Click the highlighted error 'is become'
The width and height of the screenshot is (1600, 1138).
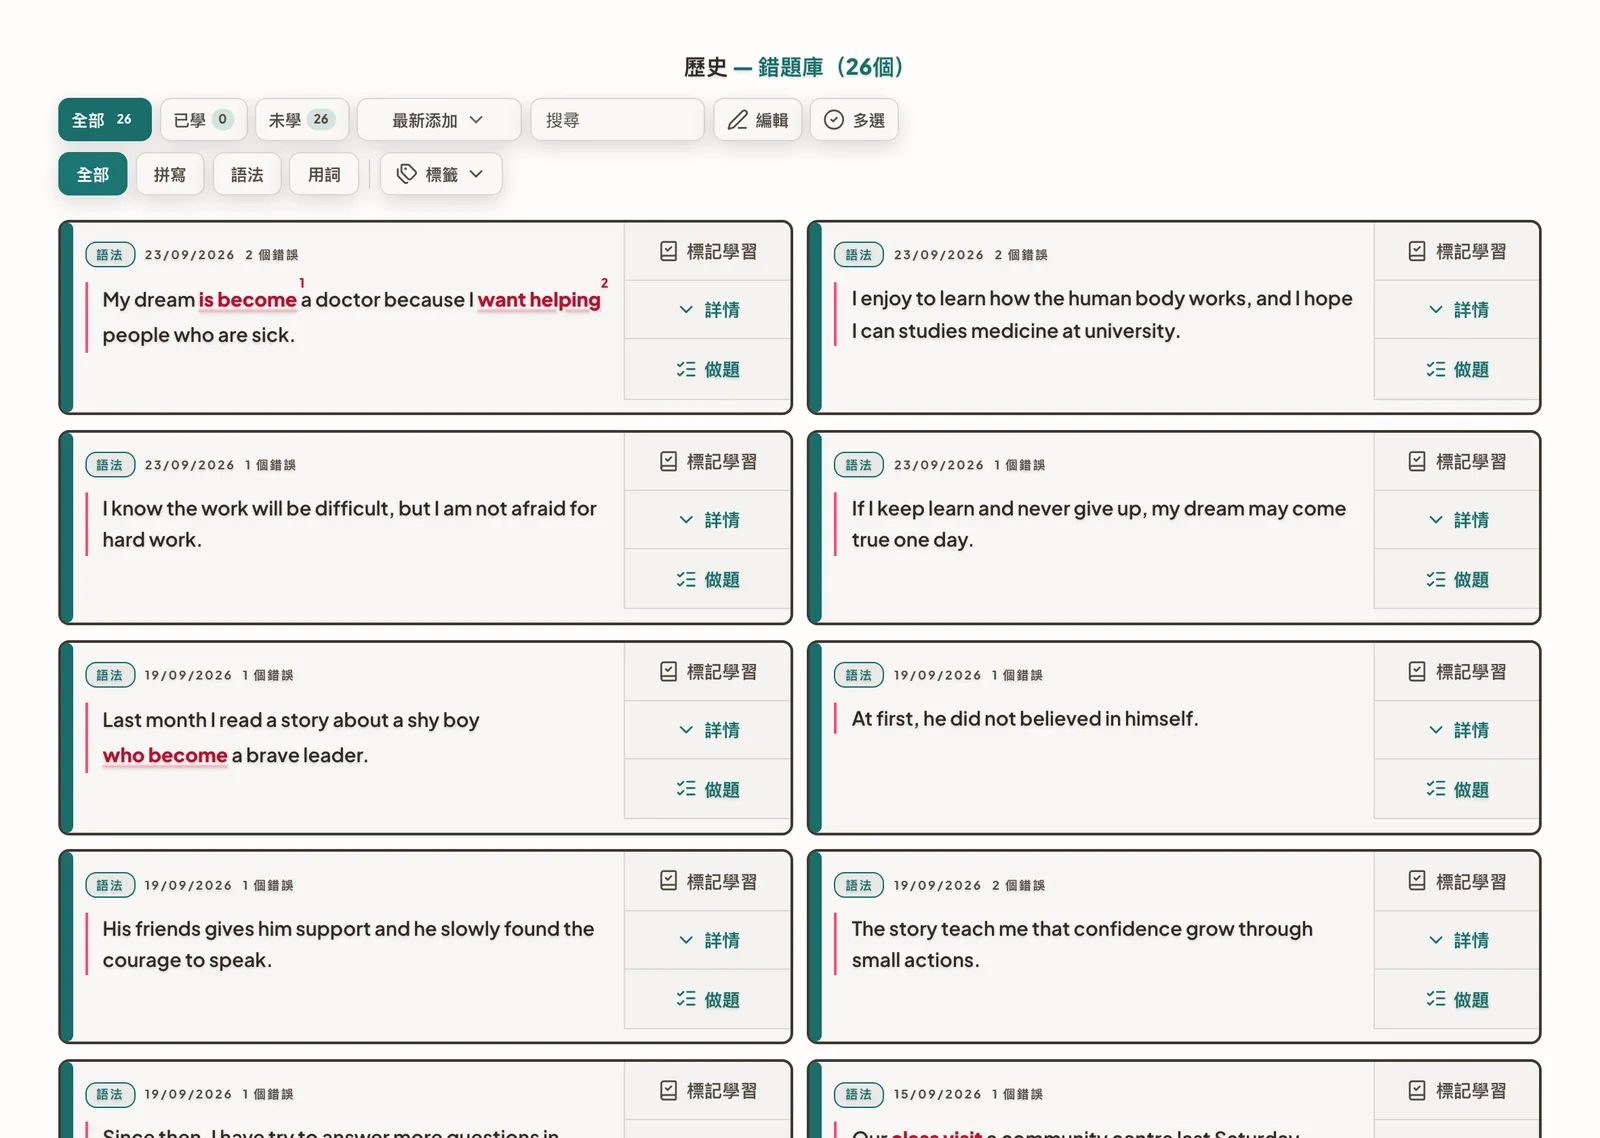click(248, 300)
